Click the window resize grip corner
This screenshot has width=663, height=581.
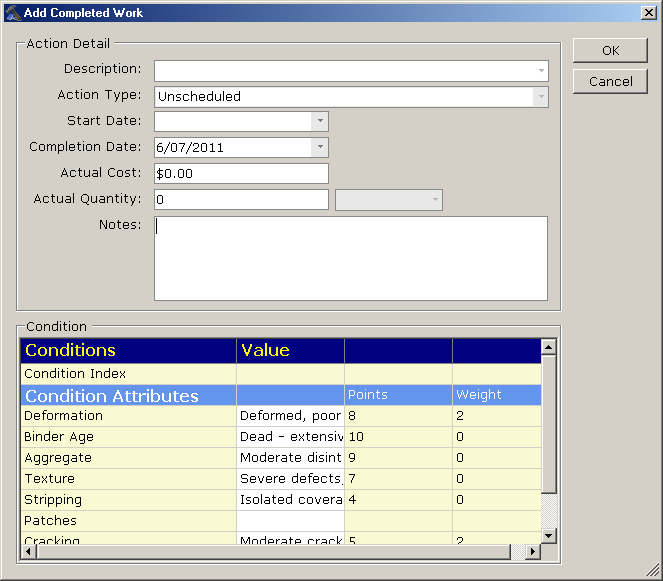coord(653,570)
